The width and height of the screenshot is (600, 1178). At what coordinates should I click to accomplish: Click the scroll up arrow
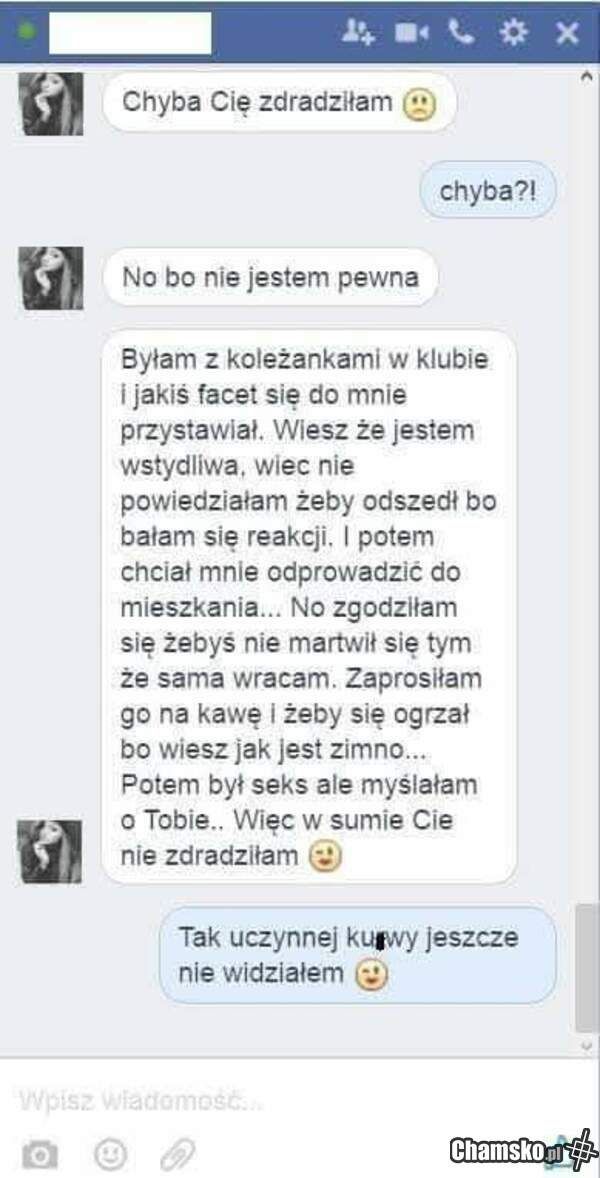(586, 75)
